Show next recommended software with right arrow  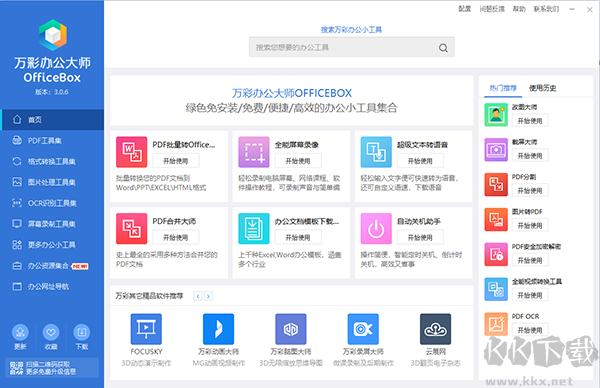(x=209, y=296)
